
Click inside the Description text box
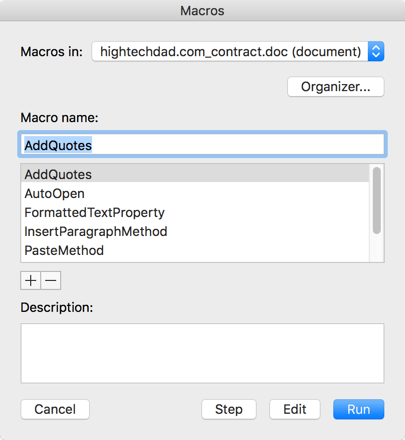pyautogui.click(x=202, y=353)
